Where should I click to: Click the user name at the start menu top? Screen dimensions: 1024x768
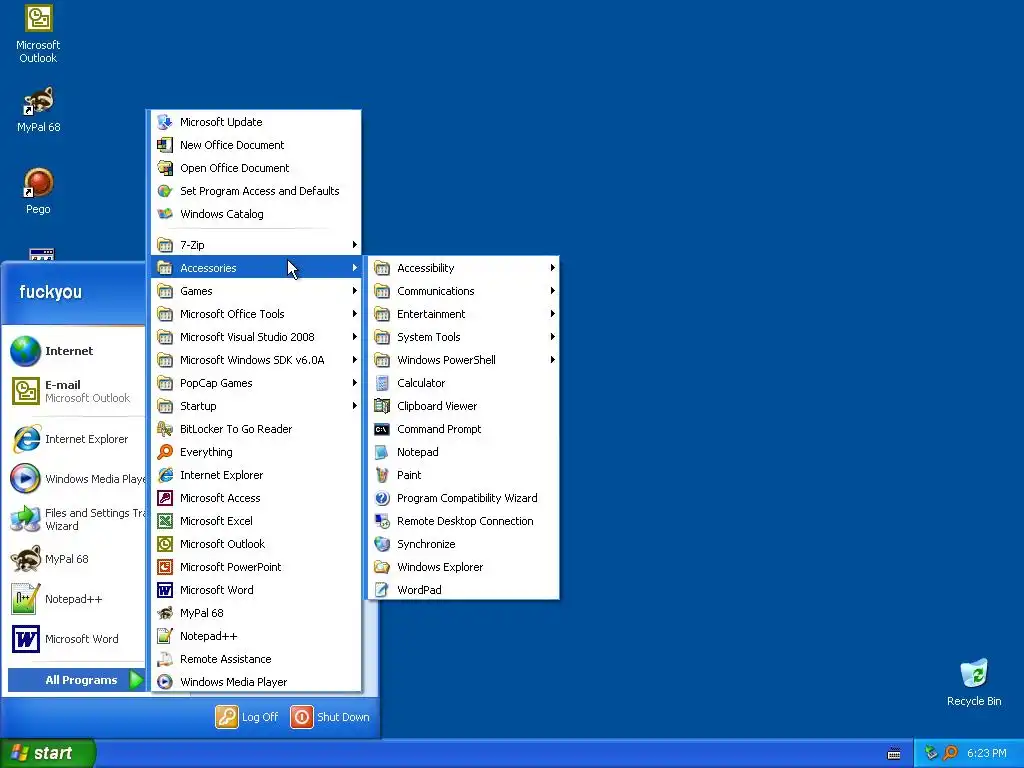click(x=50, y=292)
